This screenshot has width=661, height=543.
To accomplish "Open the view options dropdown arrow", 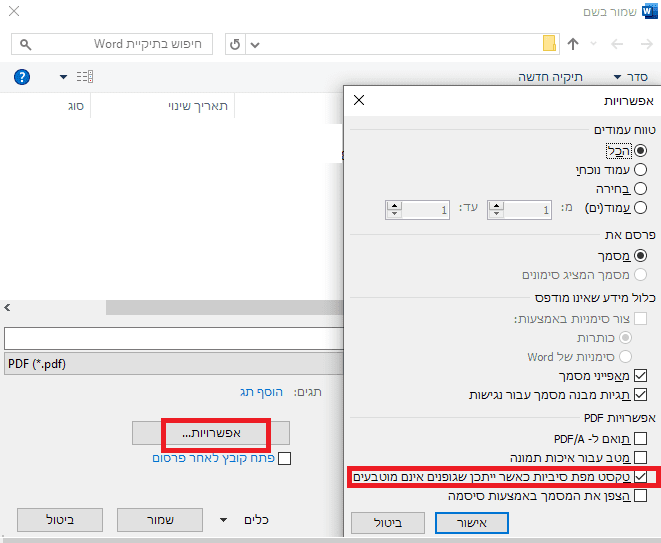I will 63,77.
